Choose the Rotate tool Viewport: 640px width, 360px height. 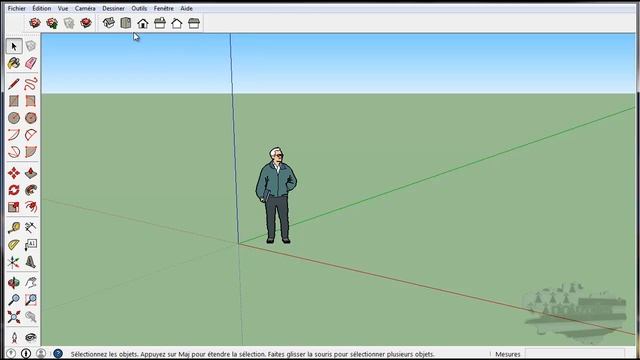14,190
